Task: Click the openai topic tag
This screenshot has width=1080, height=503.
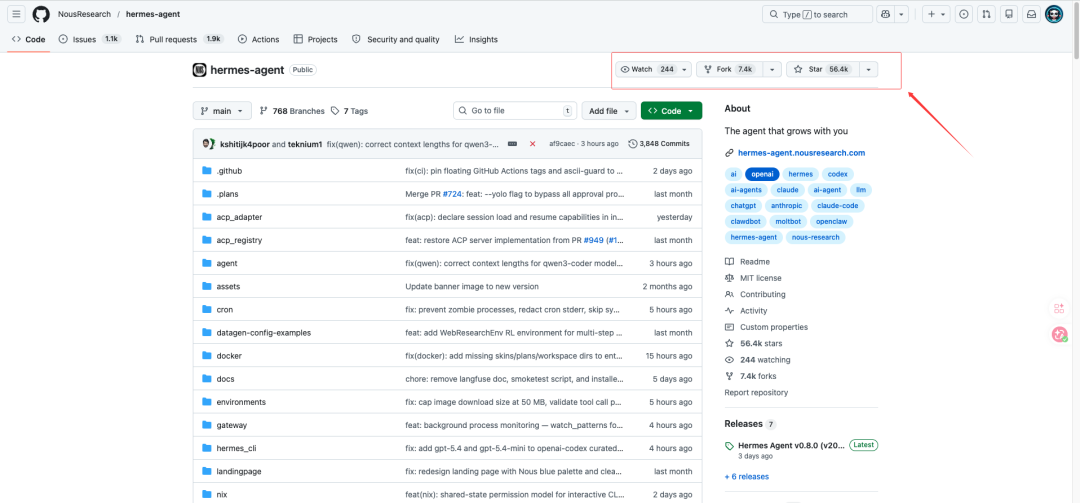Action: 762,174
